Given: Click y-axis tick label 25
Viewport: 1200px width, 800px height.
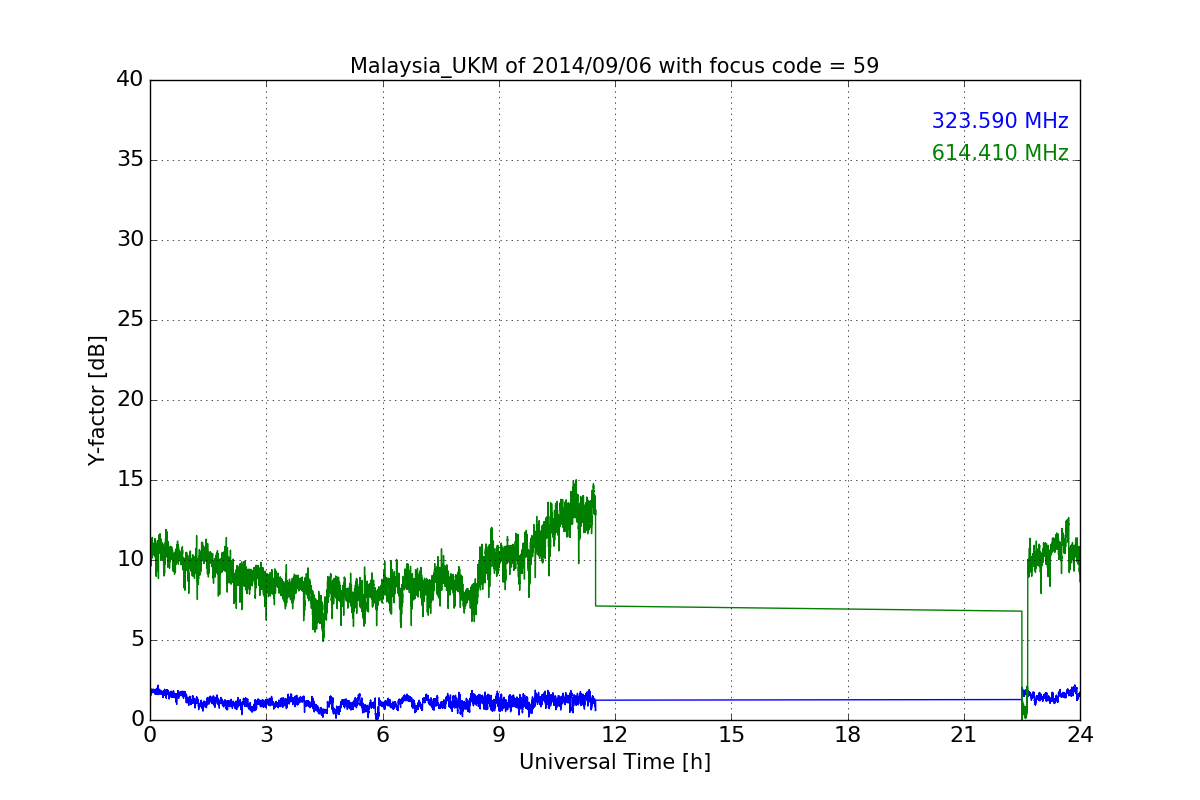Looking at the screenshot, I should coord(129,320).
